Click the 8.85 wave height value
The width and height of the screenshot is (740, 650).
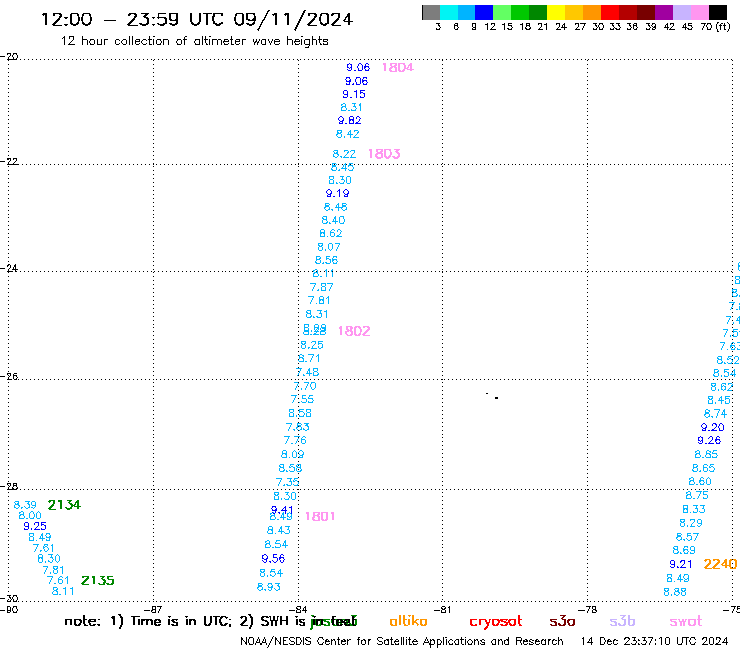706,455
